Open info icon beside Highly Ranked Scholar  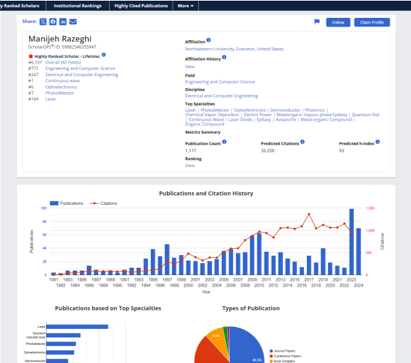coord(104,55)
